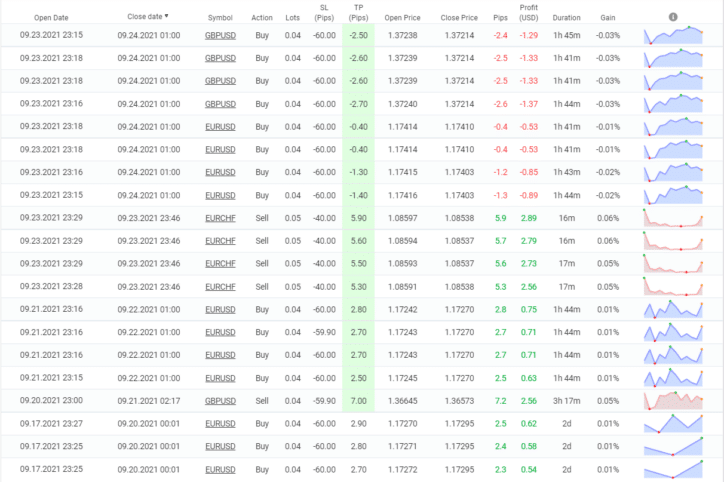Click the Pips column header

(500, 17)
